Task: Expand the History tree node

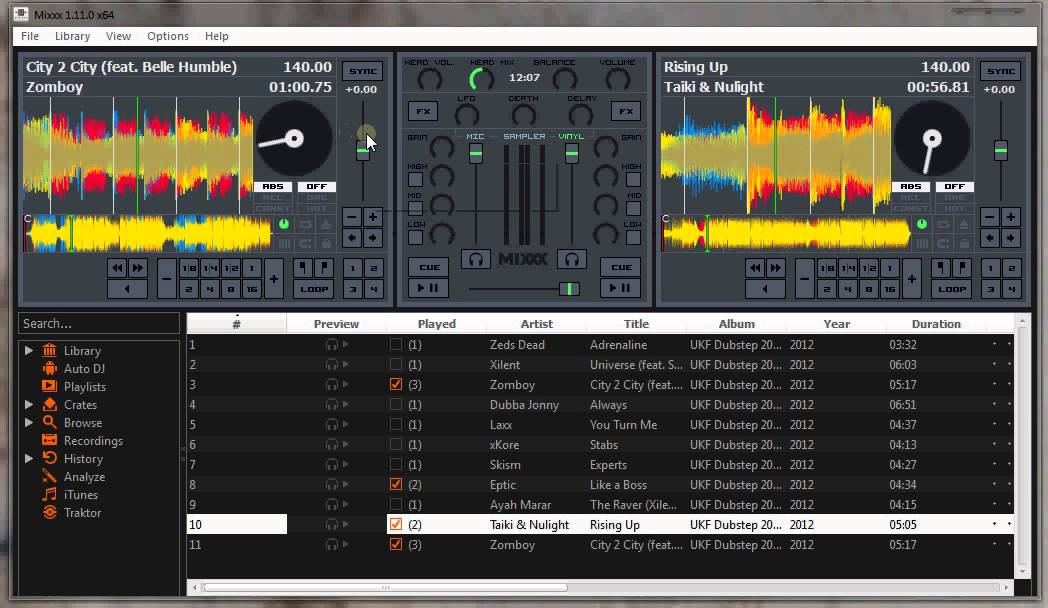Action: point(29,458)
